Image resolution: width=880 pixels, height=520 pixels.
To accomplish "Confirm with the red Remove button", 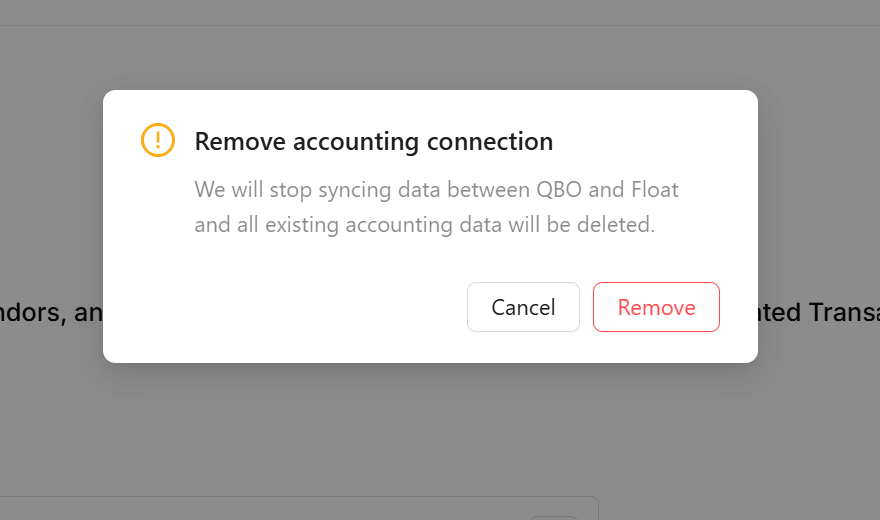I will pos(656,307).
